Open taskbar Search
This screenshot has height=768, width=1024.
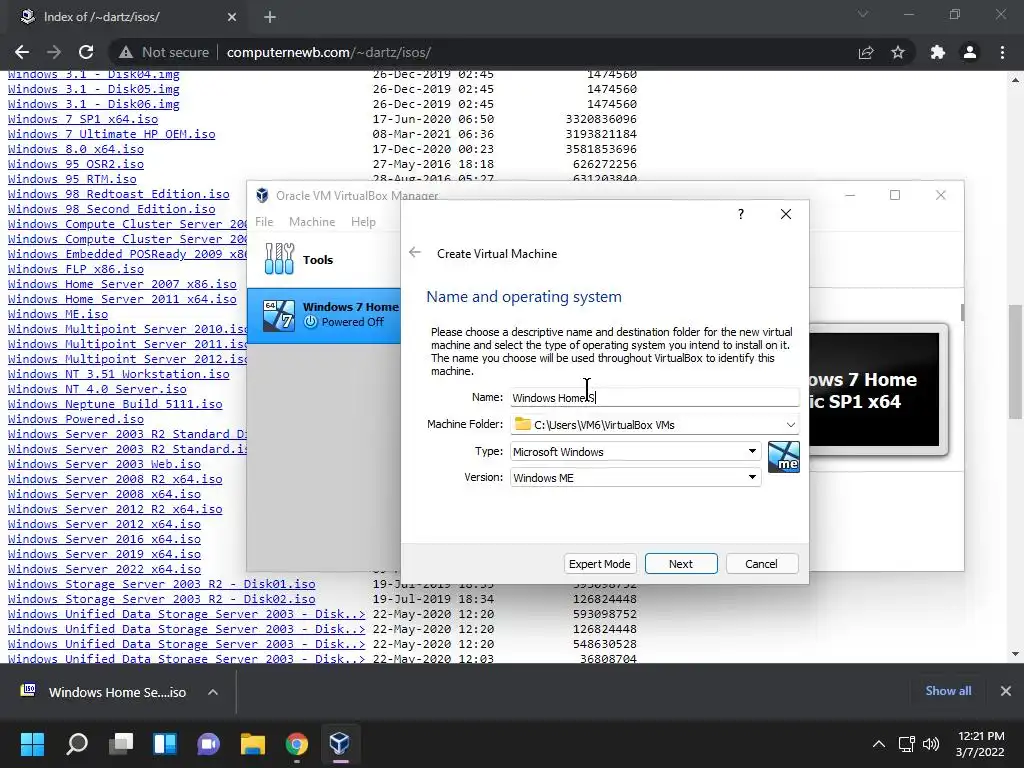[x=77, y=743]
